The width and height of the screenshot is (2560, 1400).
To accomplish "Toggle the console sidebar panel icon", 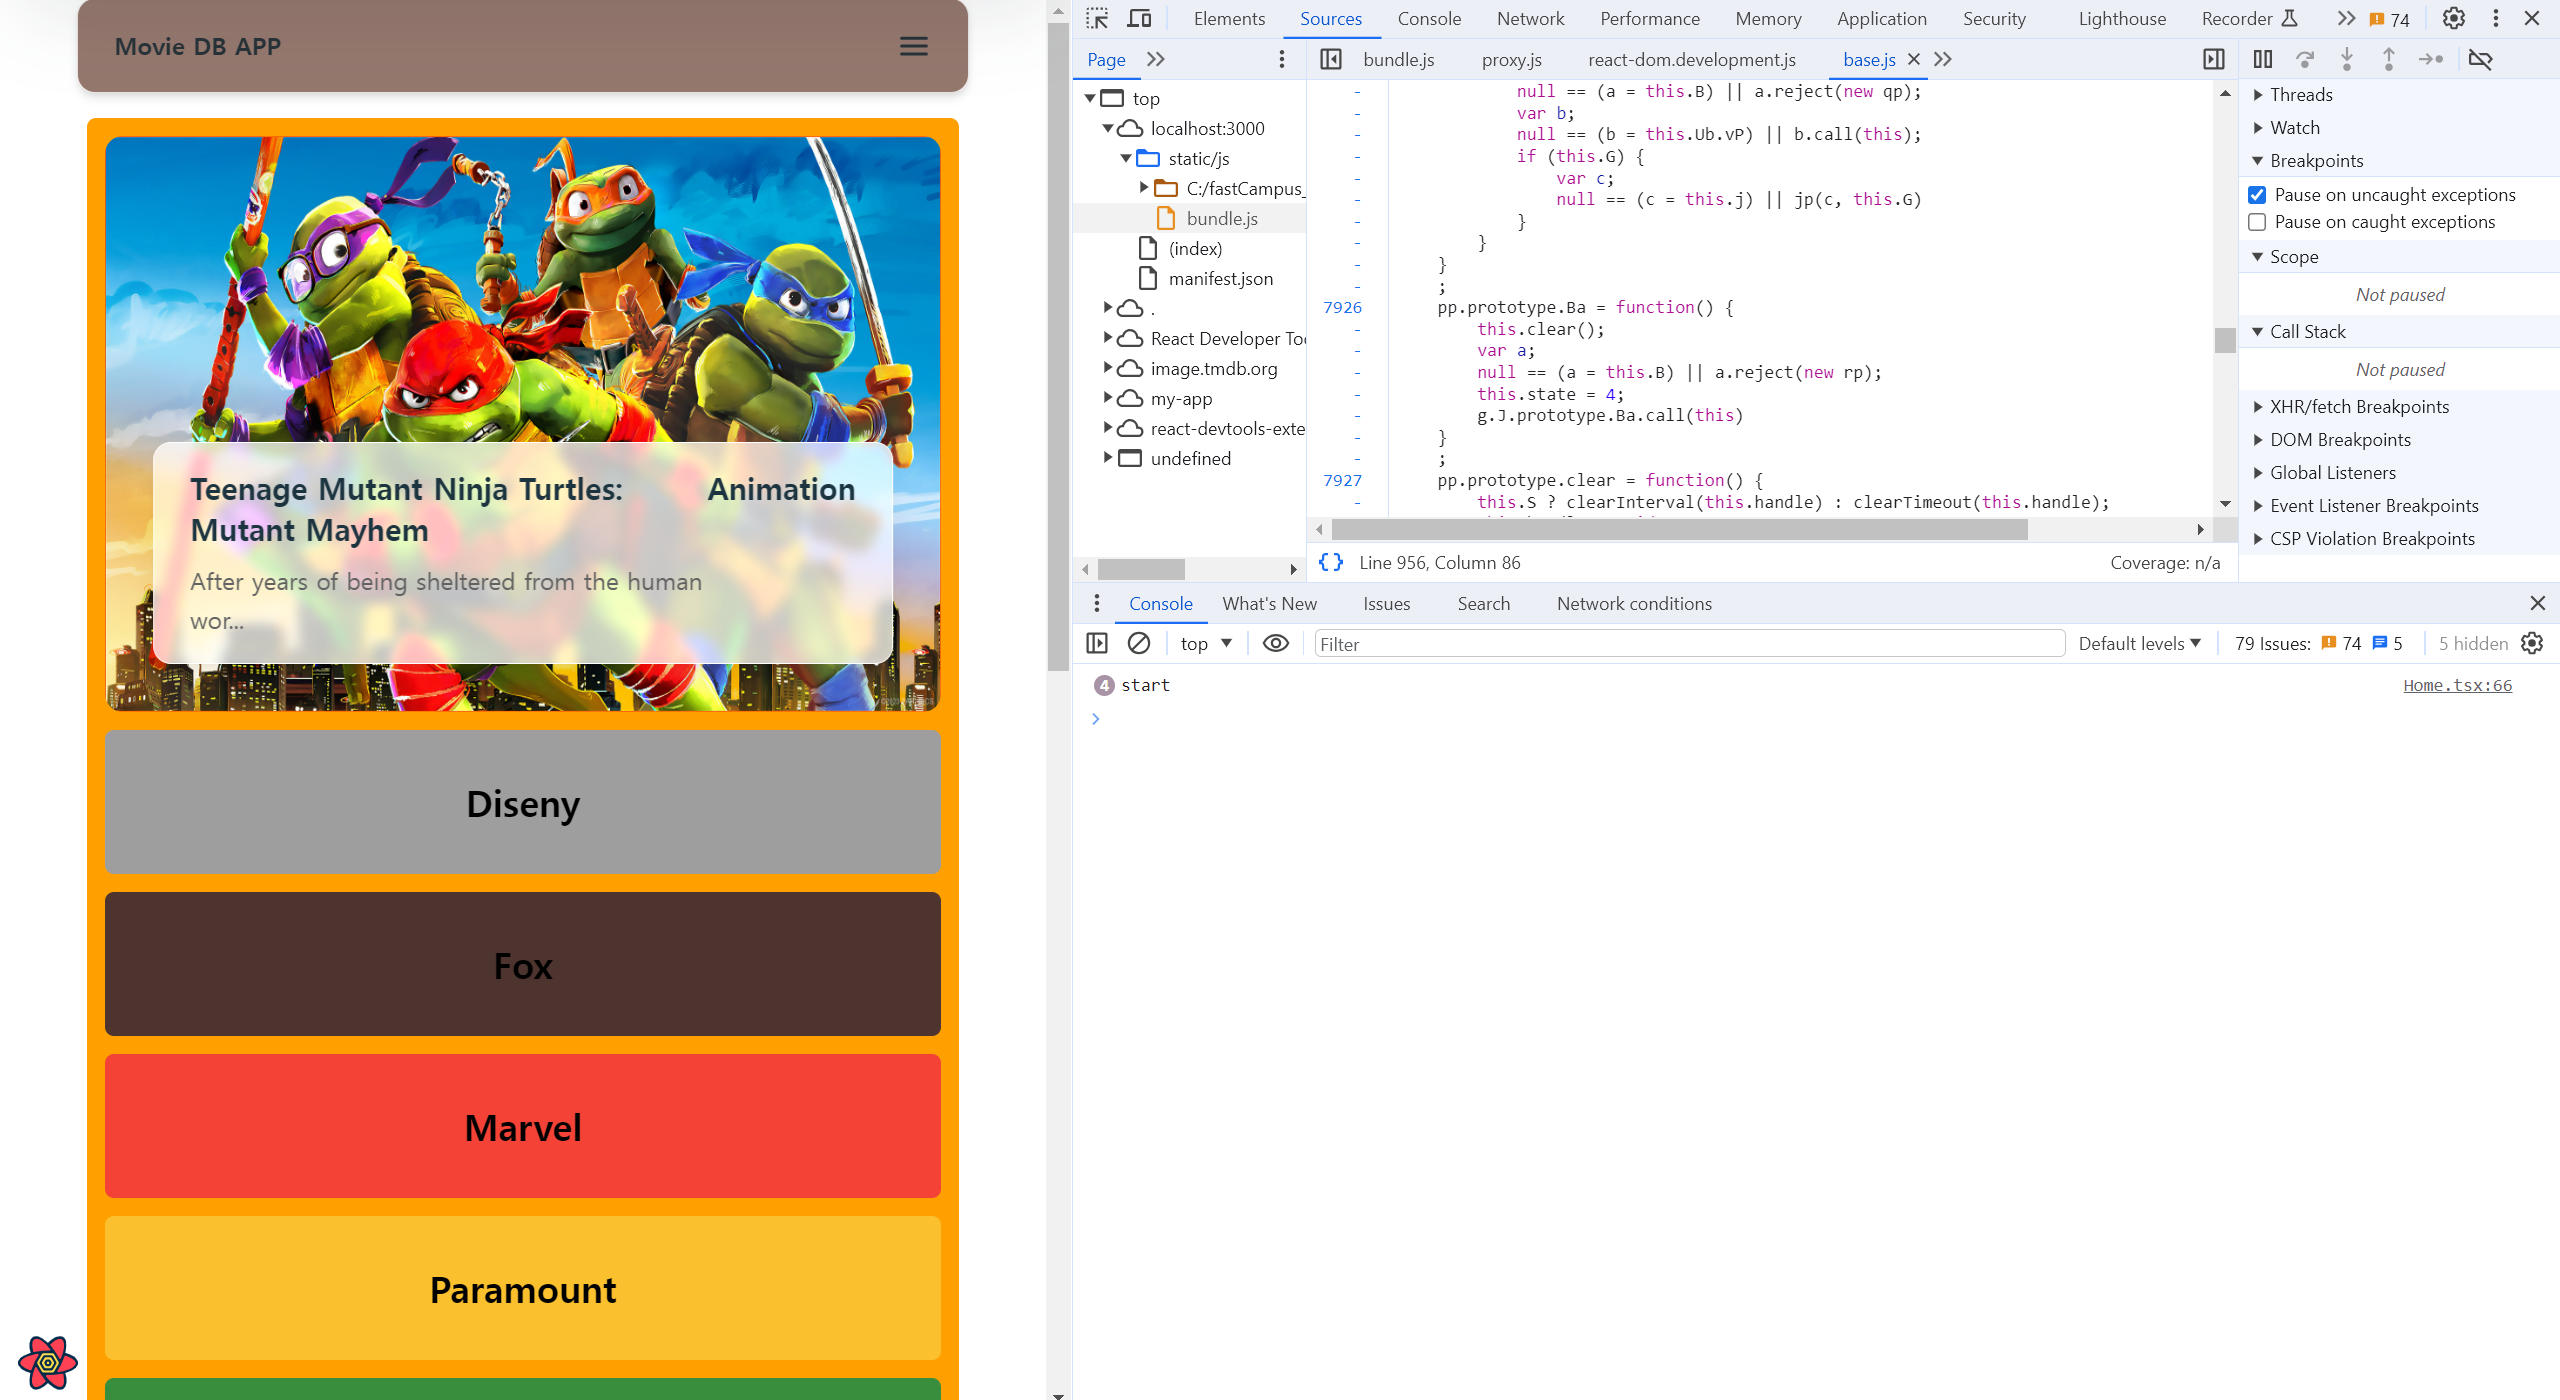I will click(1097, 643).
